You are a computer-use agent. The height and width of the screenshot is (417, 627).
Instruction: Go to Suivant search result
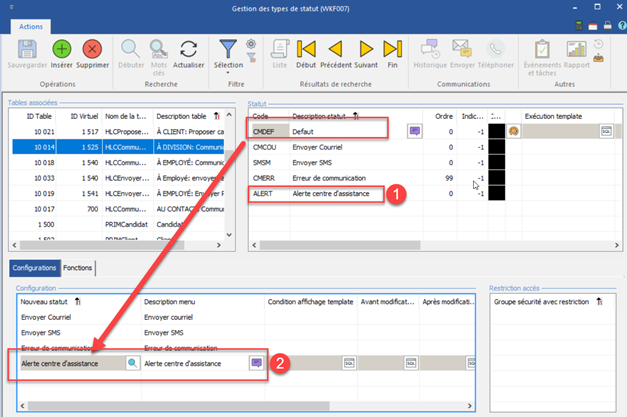coord(367,48)
